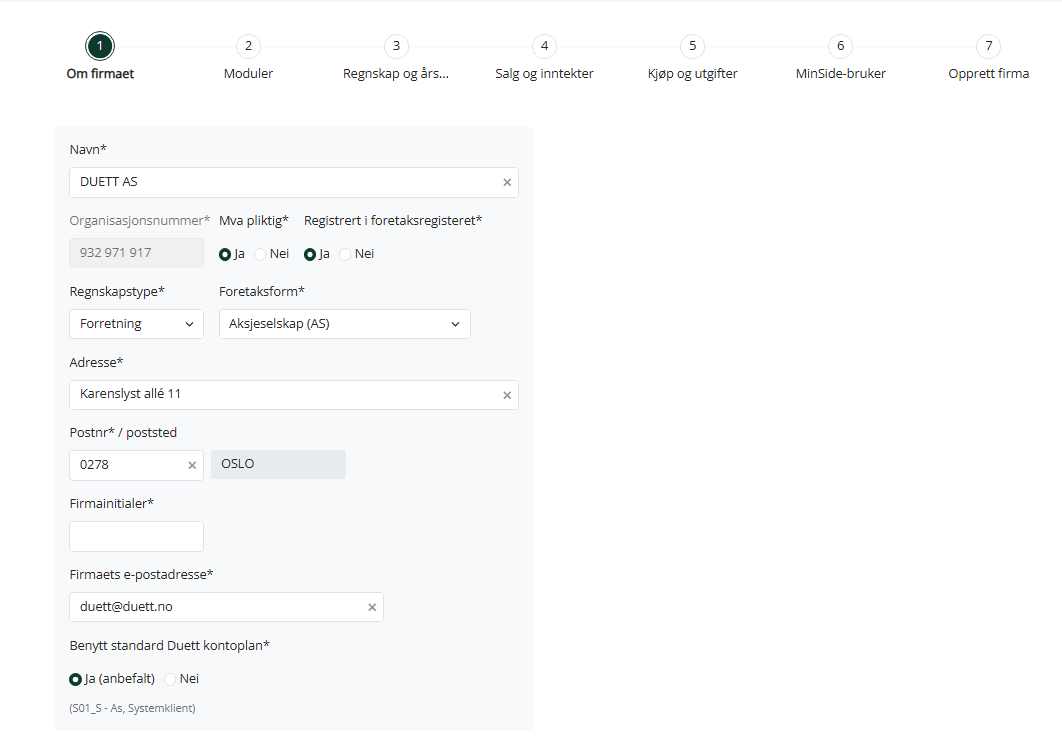
Task: Clear the e-postadresse field with the X icon
Action: (x=372, y=607)
